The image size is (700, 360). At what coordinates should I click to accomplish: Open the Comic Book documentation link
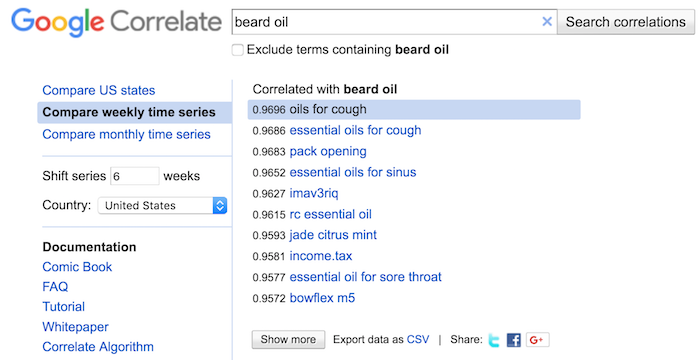(x=77, y=267)
